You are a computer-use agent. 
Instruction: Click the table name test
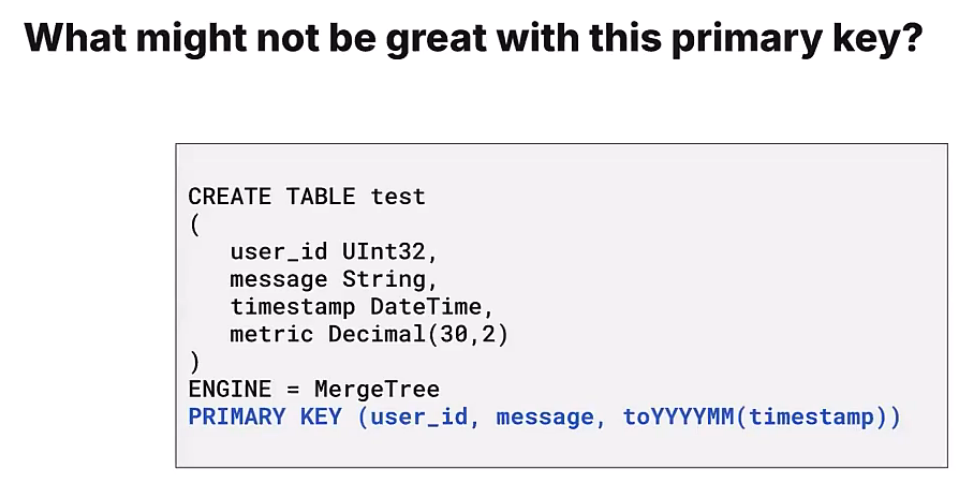click(398, 197)
